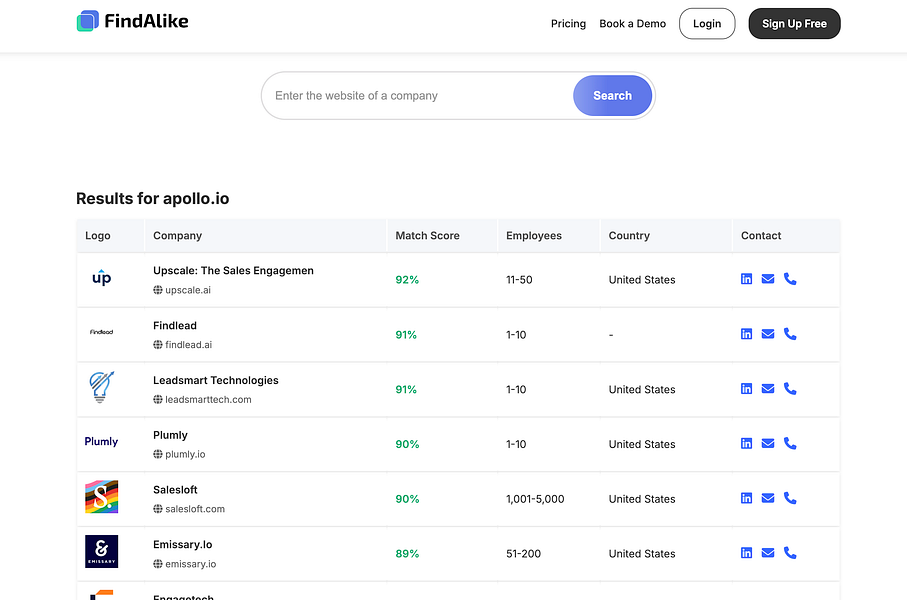Click the Match Score column header
Screen dimensions: 907x600
click(x=427, y=236)
